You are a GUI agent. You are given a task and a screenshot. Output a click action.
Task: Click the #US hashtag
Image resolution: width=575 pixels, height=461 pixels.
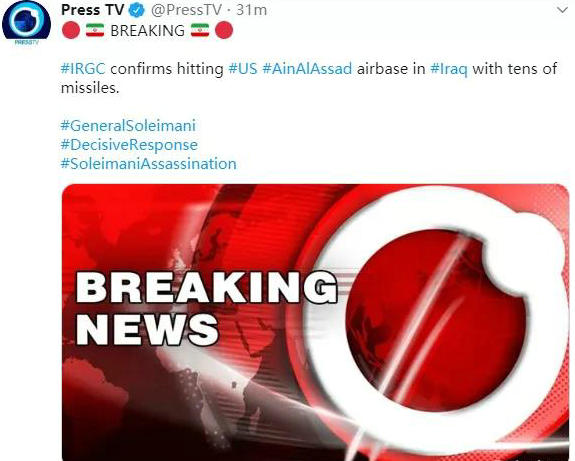(243, 69)
